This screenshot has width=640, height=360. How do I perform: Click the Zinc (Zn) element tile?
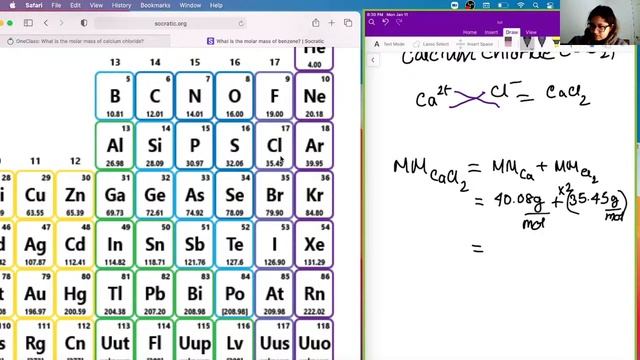click(75, 195)
